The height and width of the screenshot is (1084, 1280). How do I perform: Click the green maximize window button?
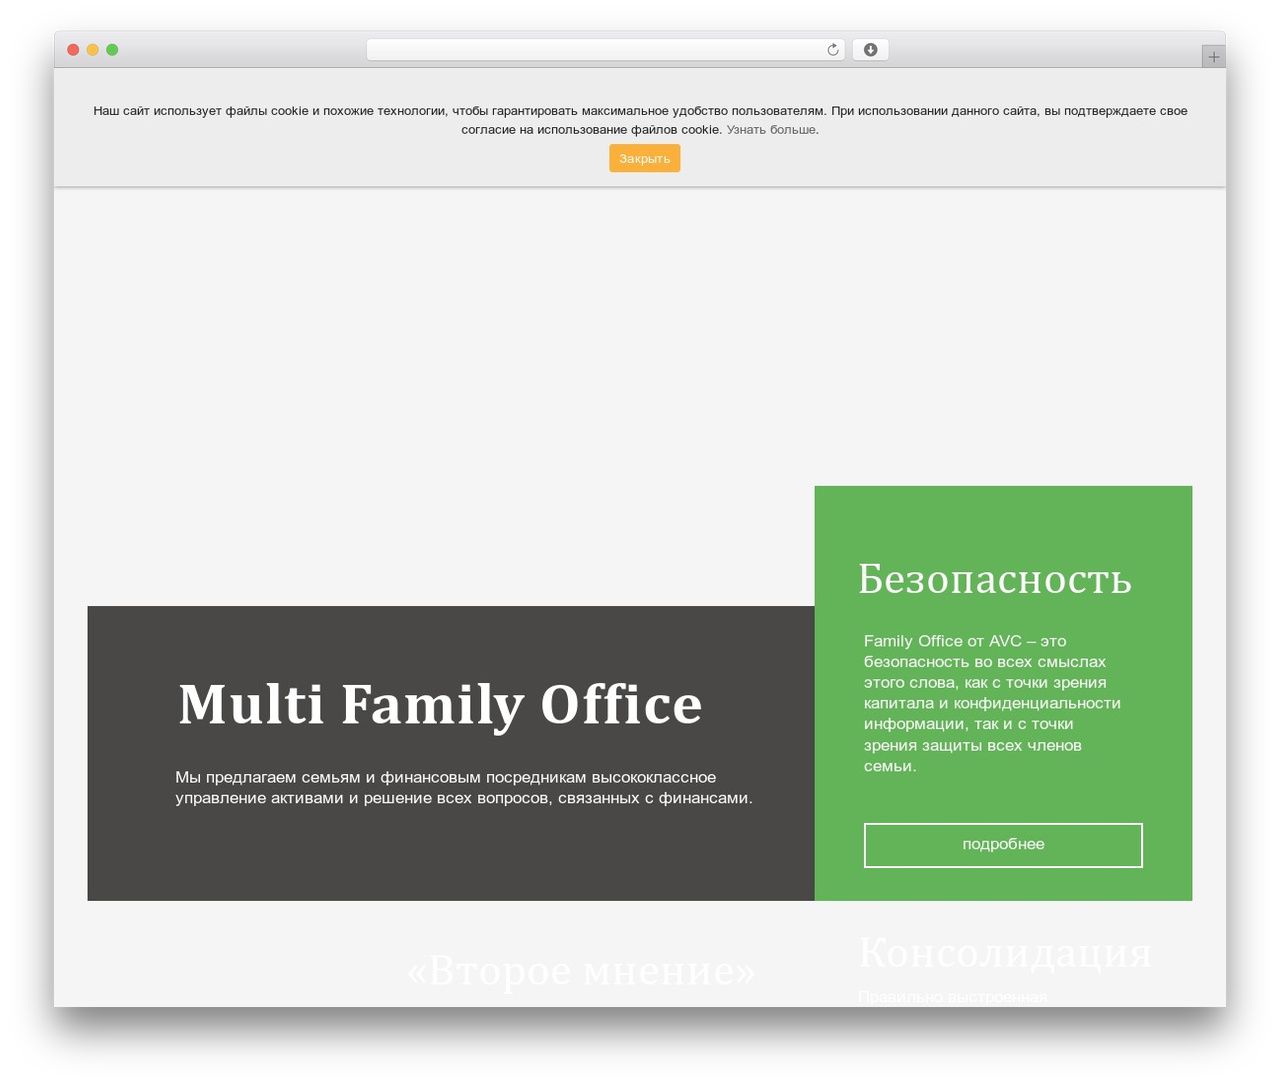click(x=112, y=50)
